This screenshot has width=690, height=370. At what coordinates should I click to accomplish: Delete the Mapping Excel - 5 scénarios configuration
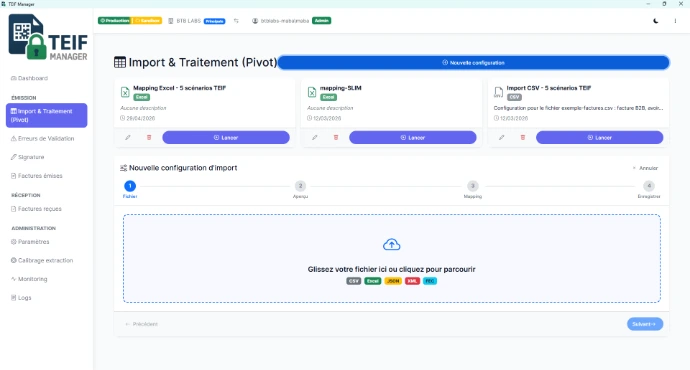click(x=149, y=138)
